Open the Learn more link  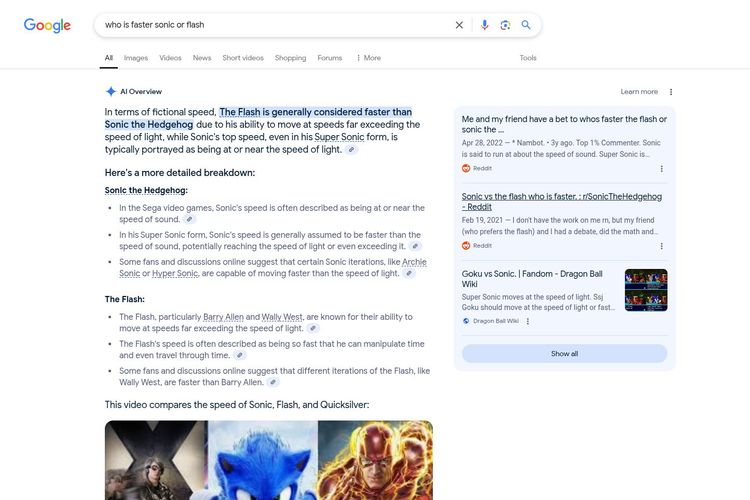coord(639,92)
